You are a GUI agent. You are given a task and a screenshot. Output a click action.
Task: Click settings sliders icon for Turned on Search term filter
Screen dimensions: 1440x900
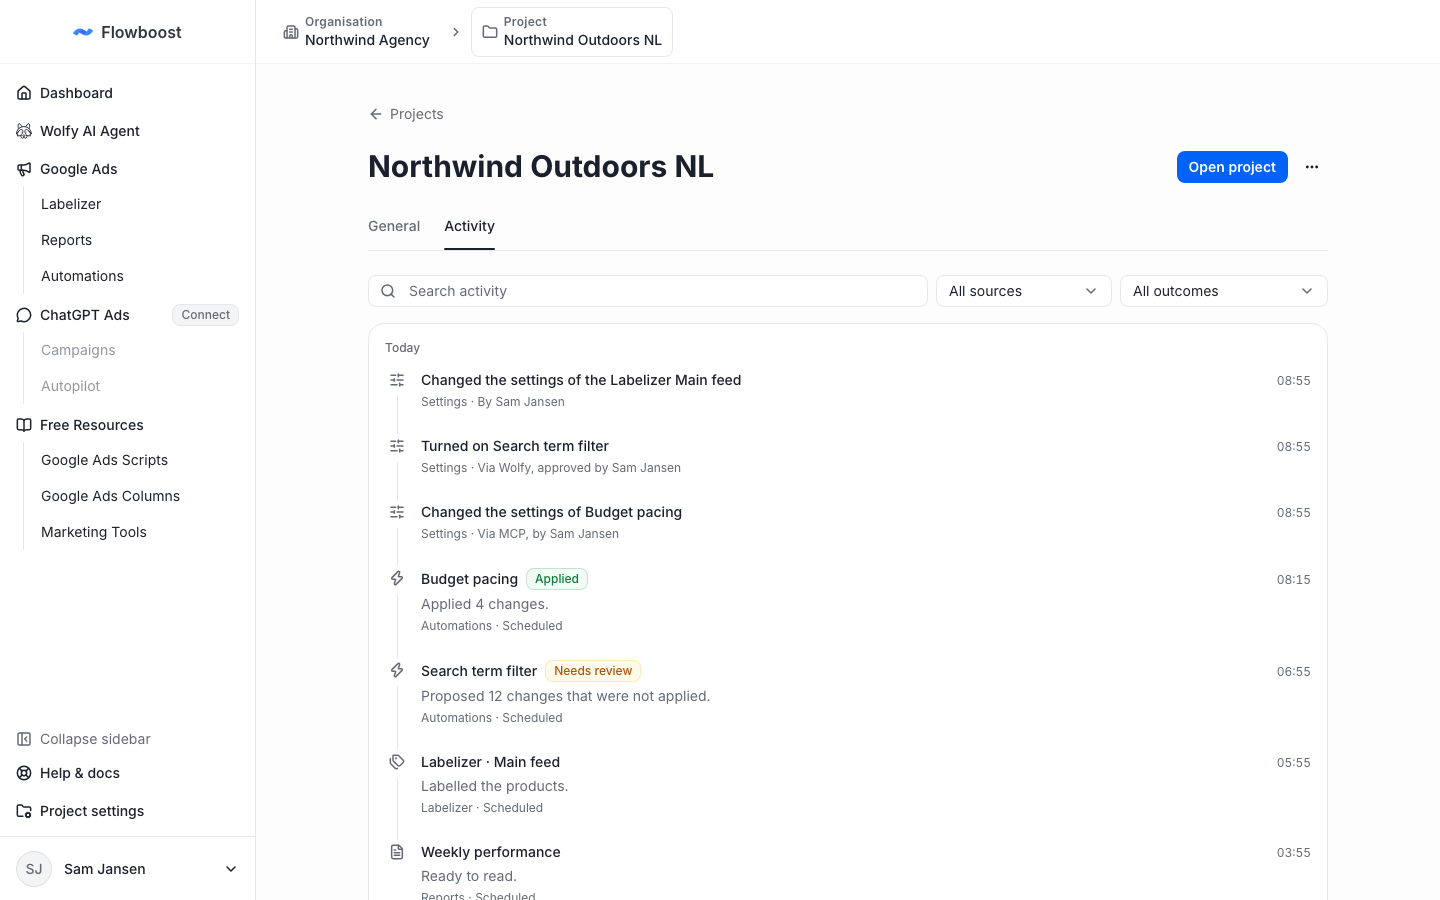[x=397, y=446]
